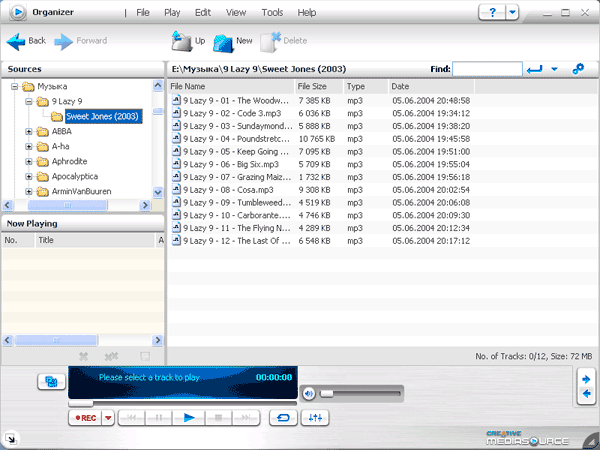Screen dimensions: 600x450
Task: Open the Play menu
Action: pyautogui.click(x=172, y=13)
